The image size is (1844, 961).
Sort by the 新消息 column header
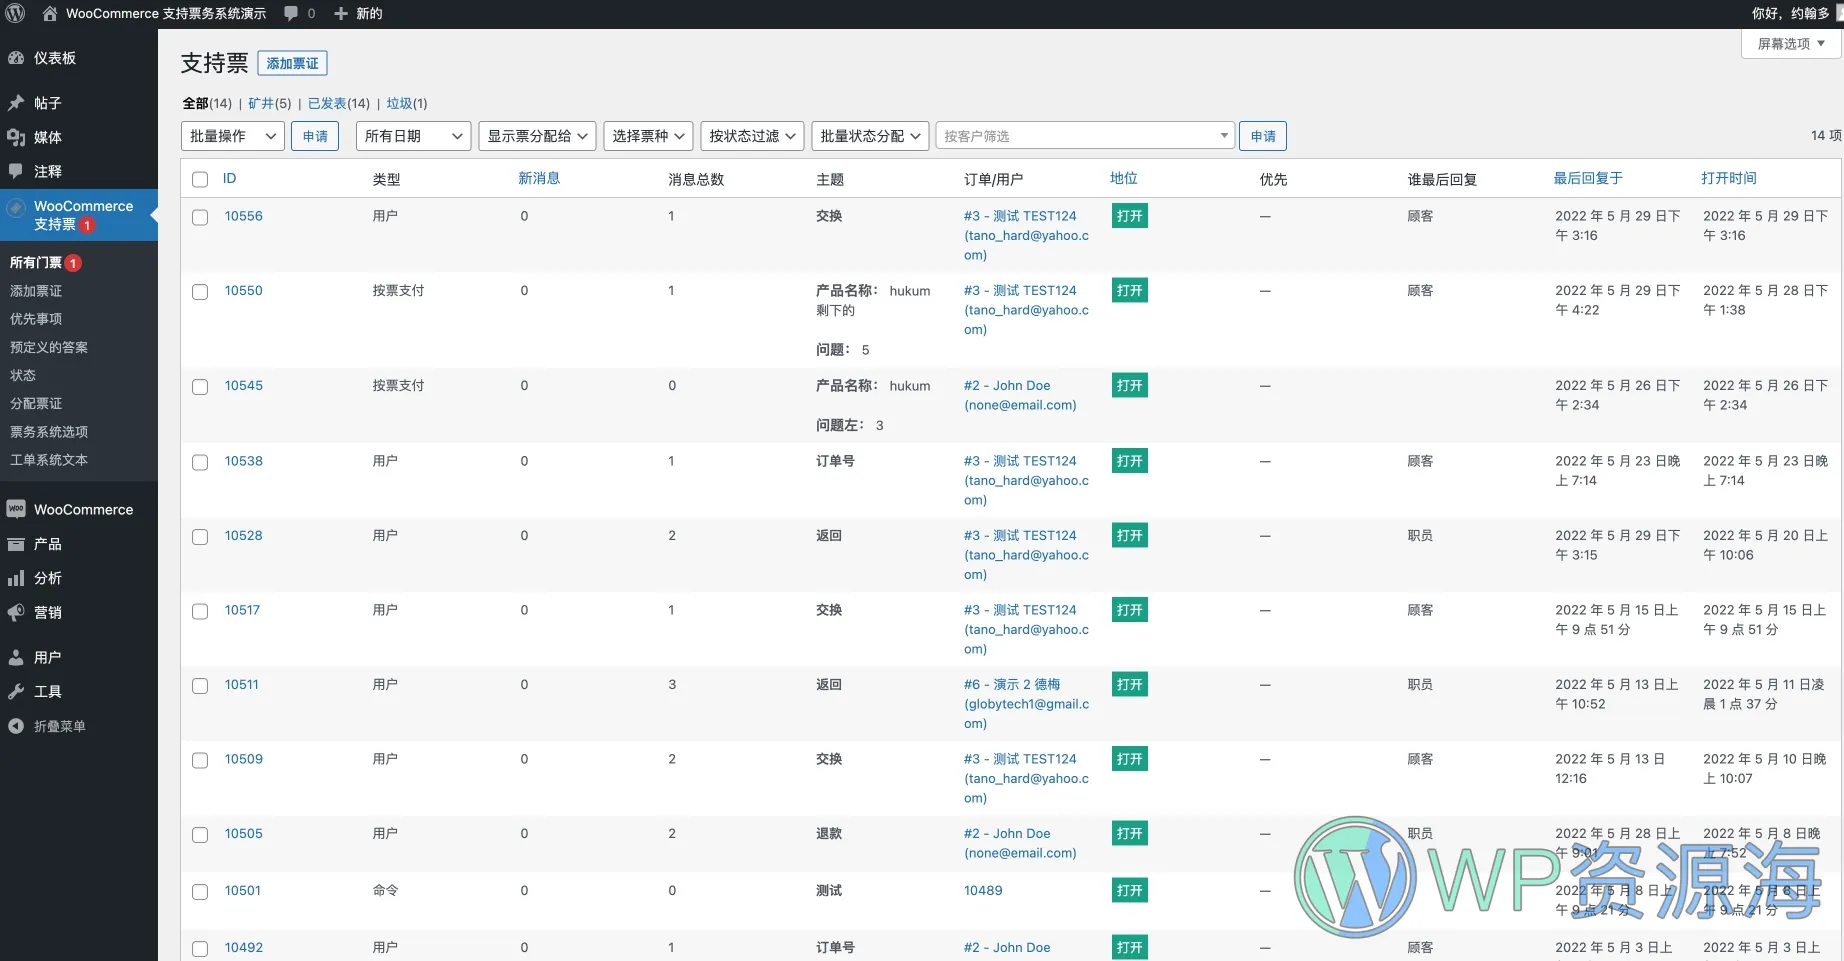[539, 178]
